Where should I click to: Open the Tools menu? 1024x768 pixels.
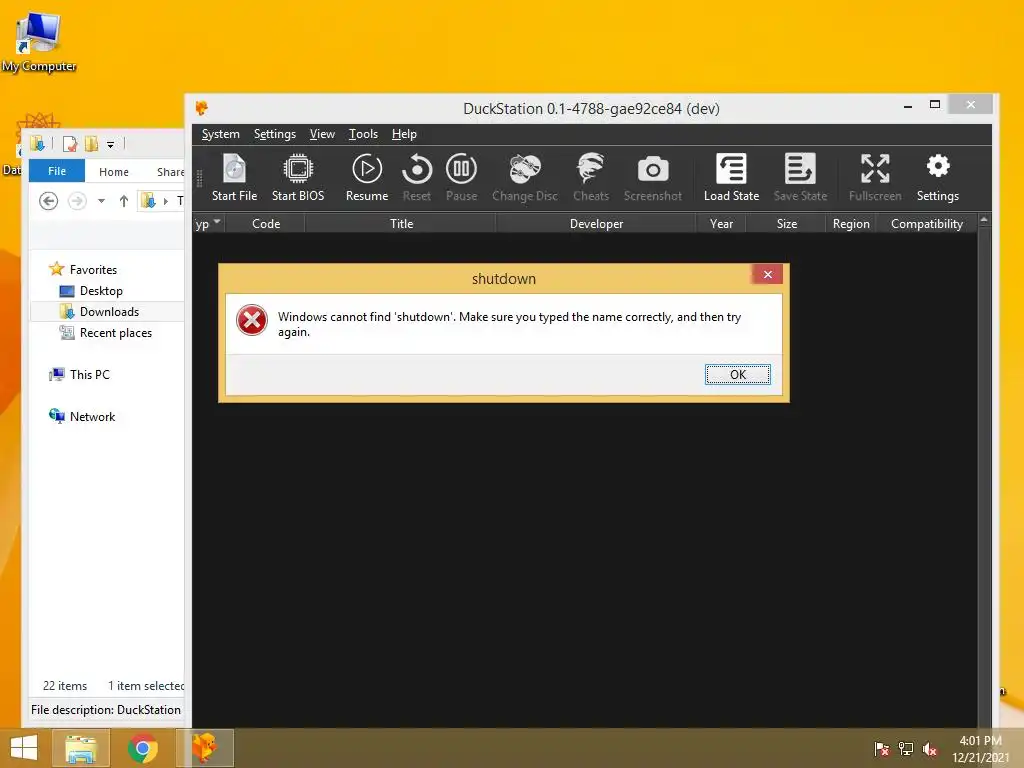[x=363, y=134]
